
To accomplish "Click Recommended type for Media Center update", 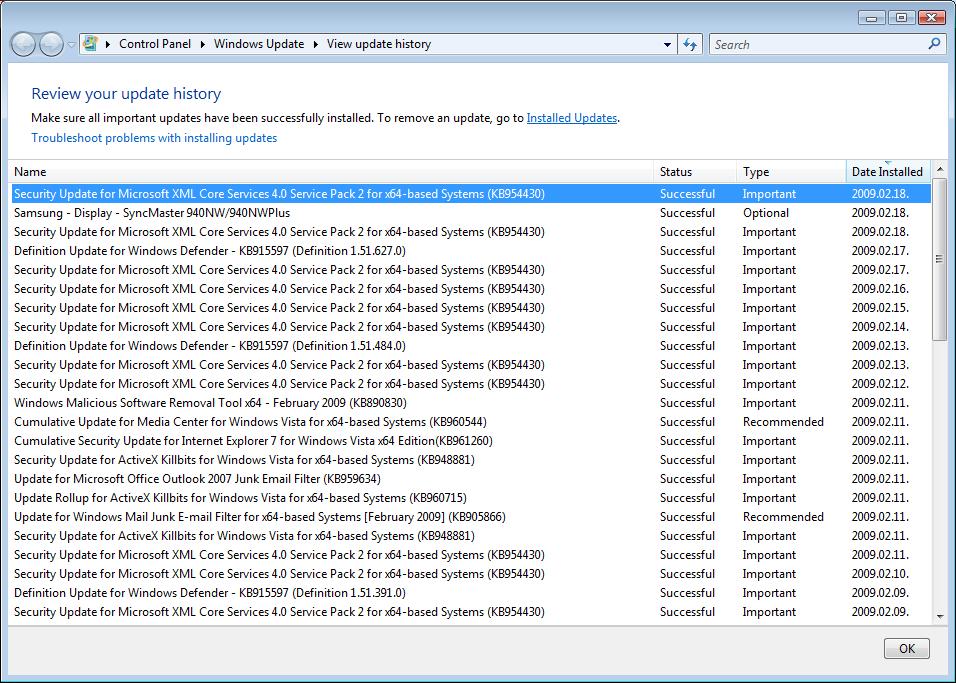I will (783, 421).
